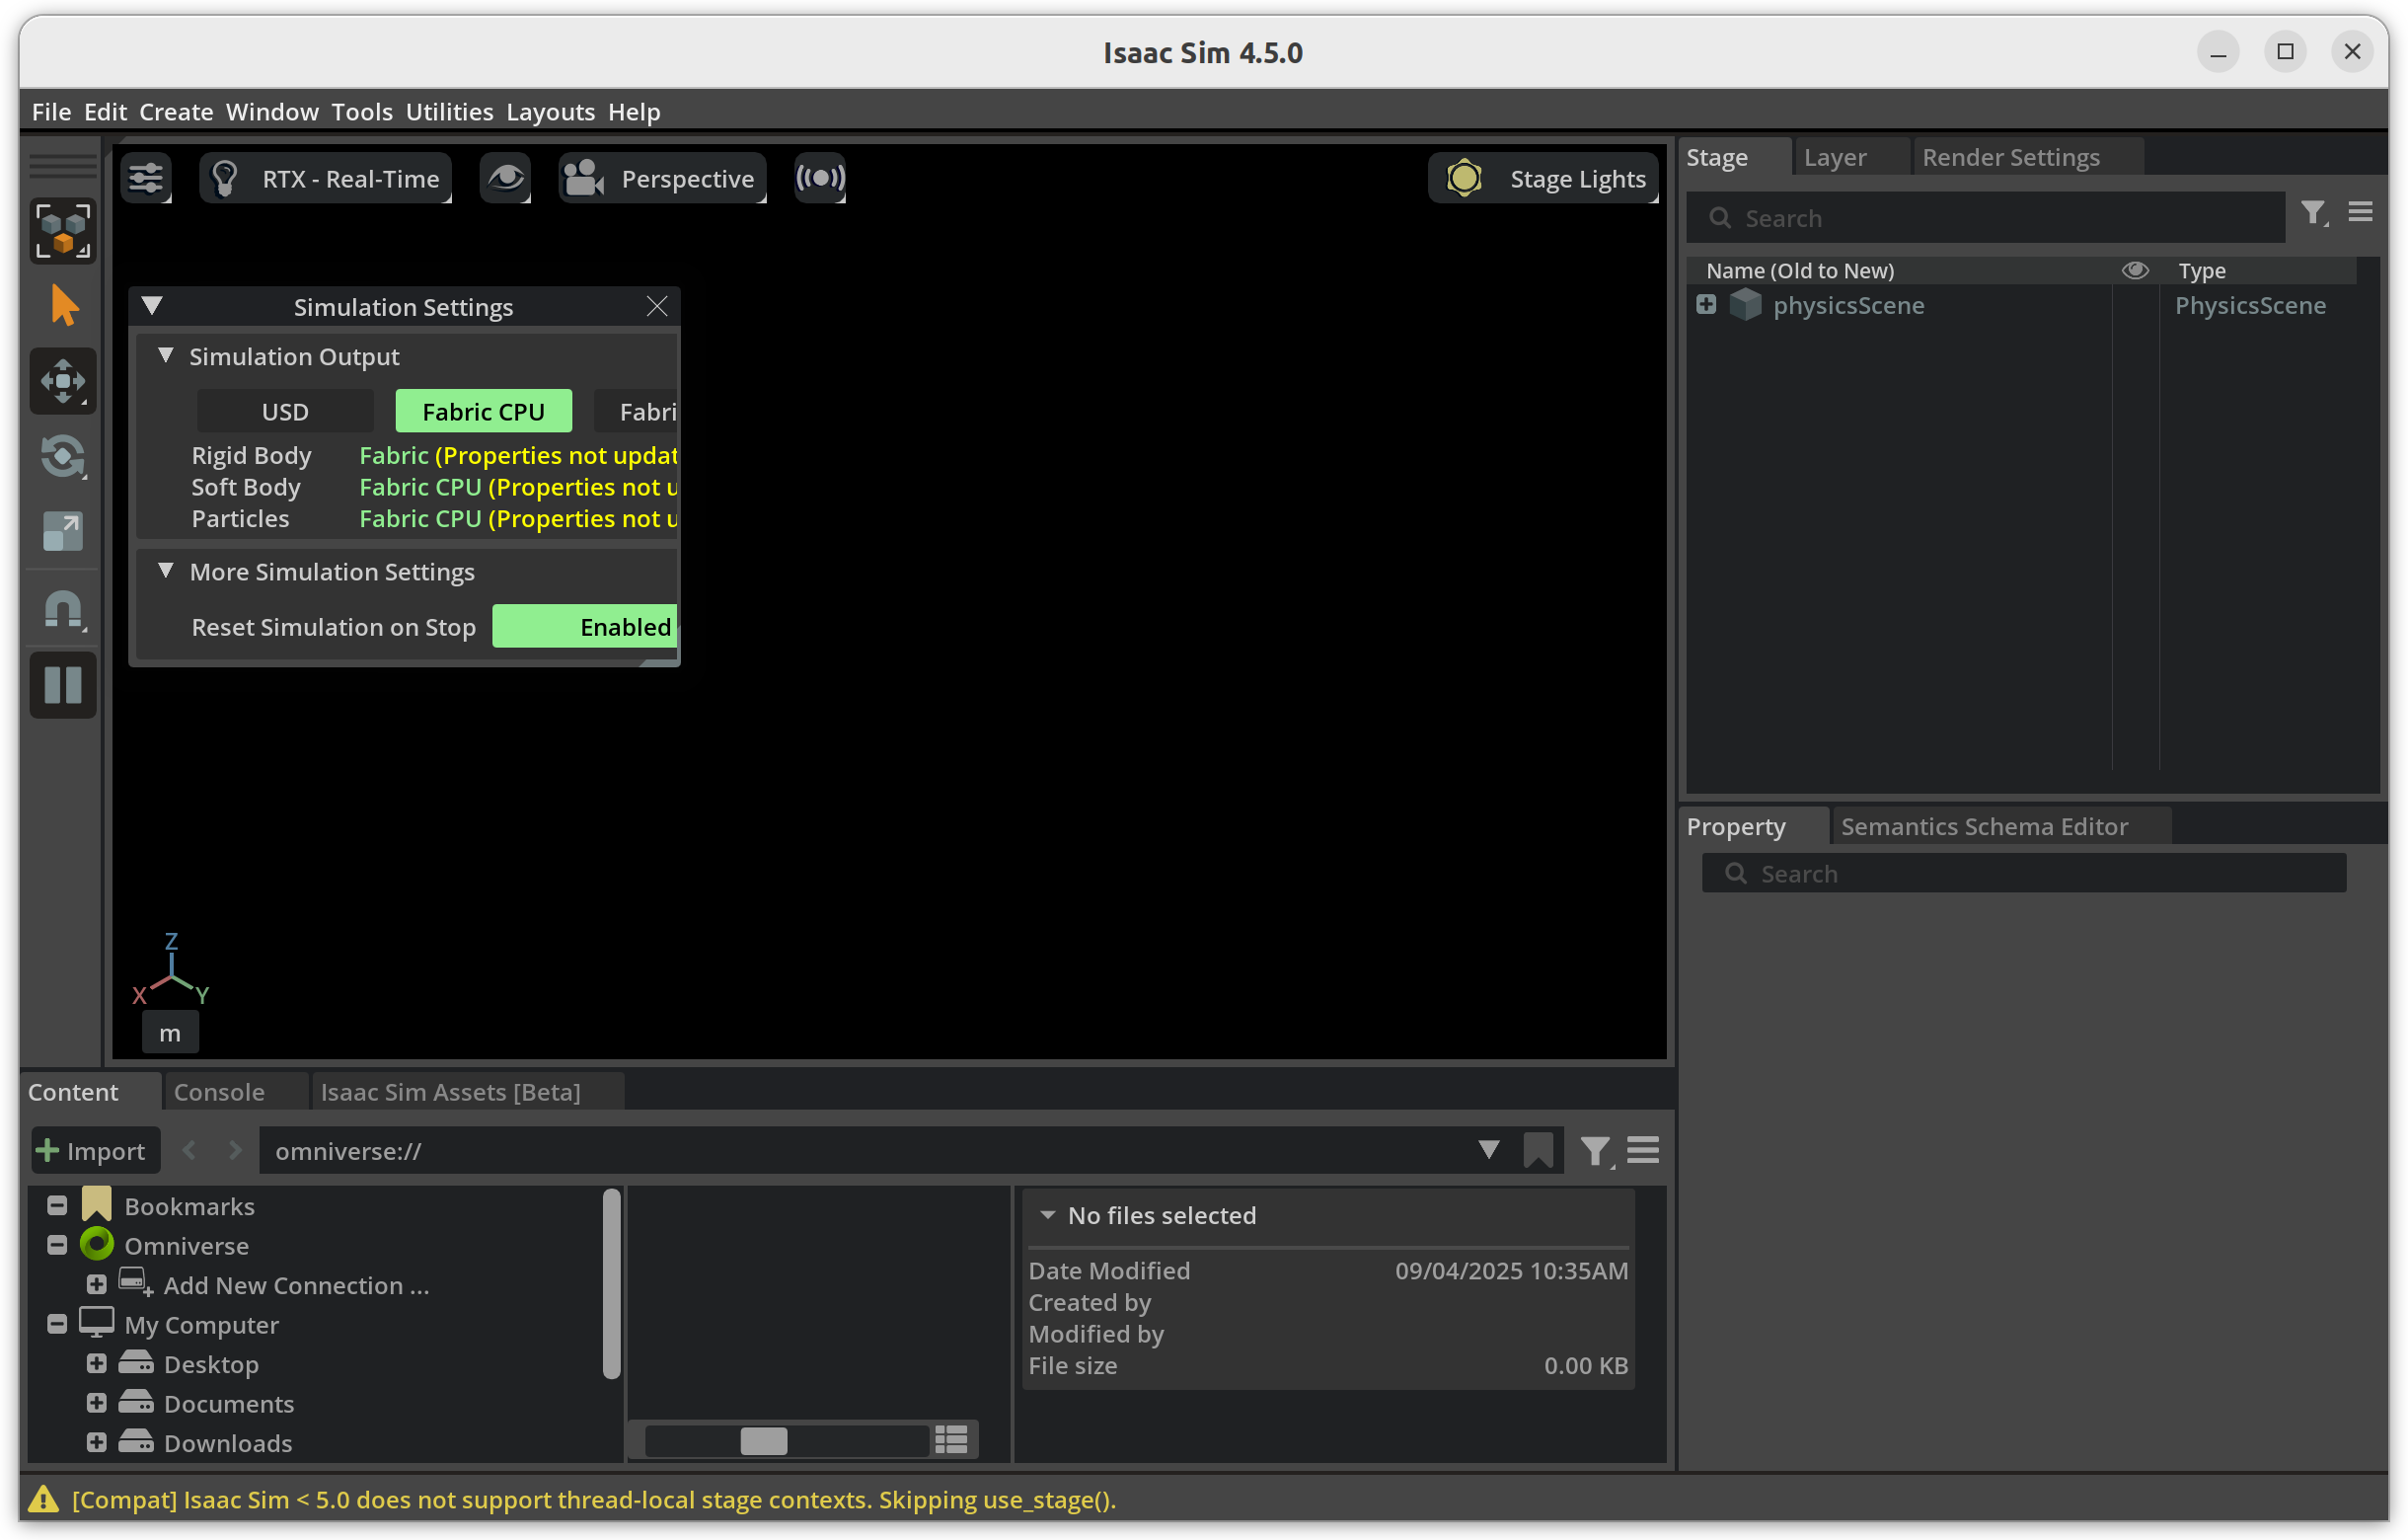The height and width of the screenshot is (1540, 2408).
Task: Open the Stage options hamburger menu
Action: (x=2361, y=212)
